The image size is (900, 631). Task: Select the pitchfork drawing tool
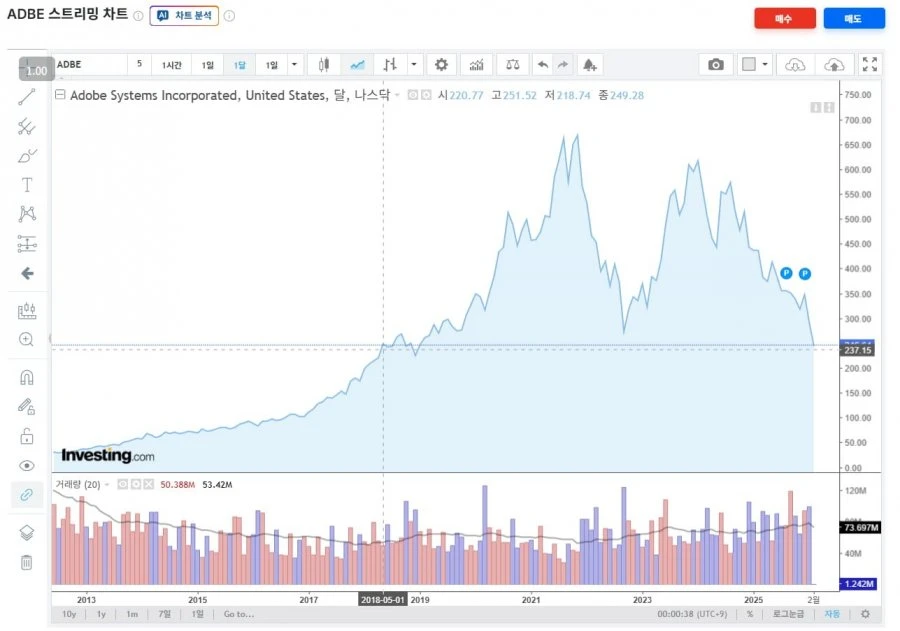pos(26,126)
